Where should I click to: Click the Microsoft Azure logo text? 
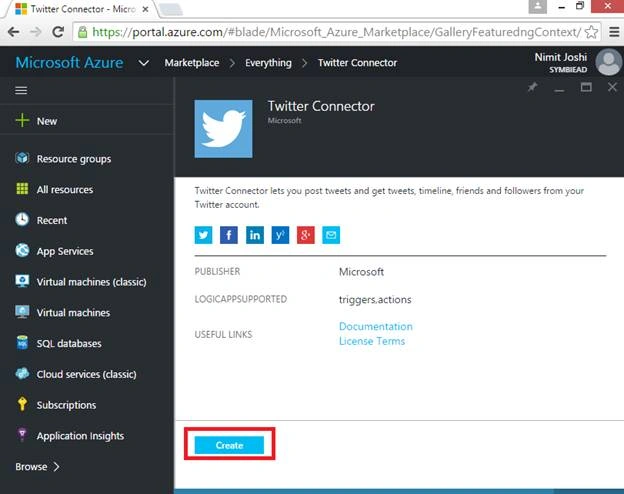pyautogui.click(x=69, y=62)
